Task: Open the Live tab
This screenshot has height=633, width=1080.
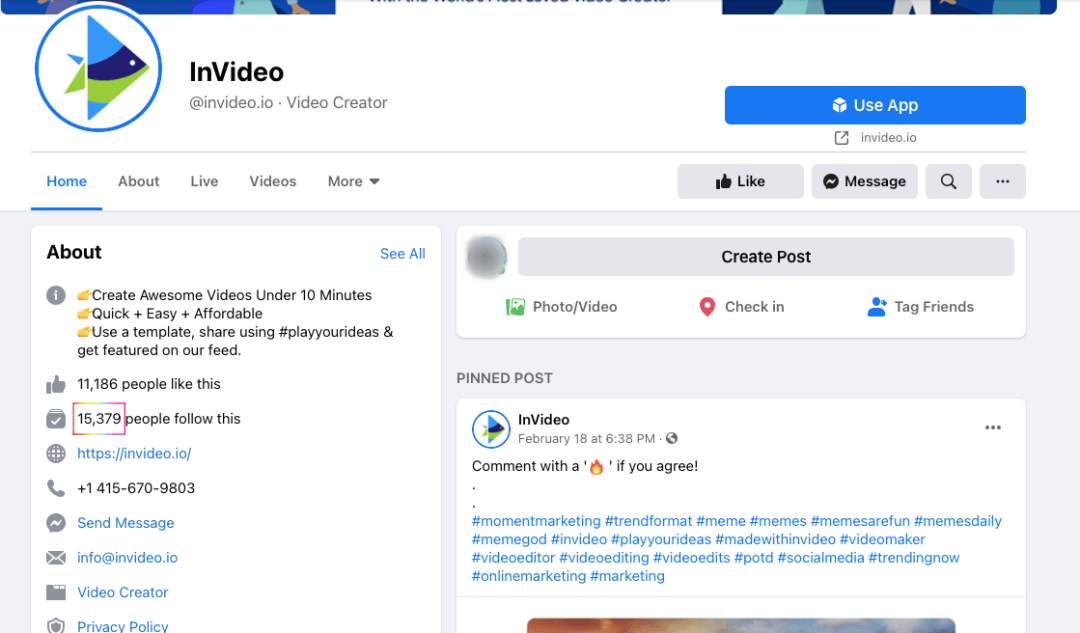Action: click(205, 181)
